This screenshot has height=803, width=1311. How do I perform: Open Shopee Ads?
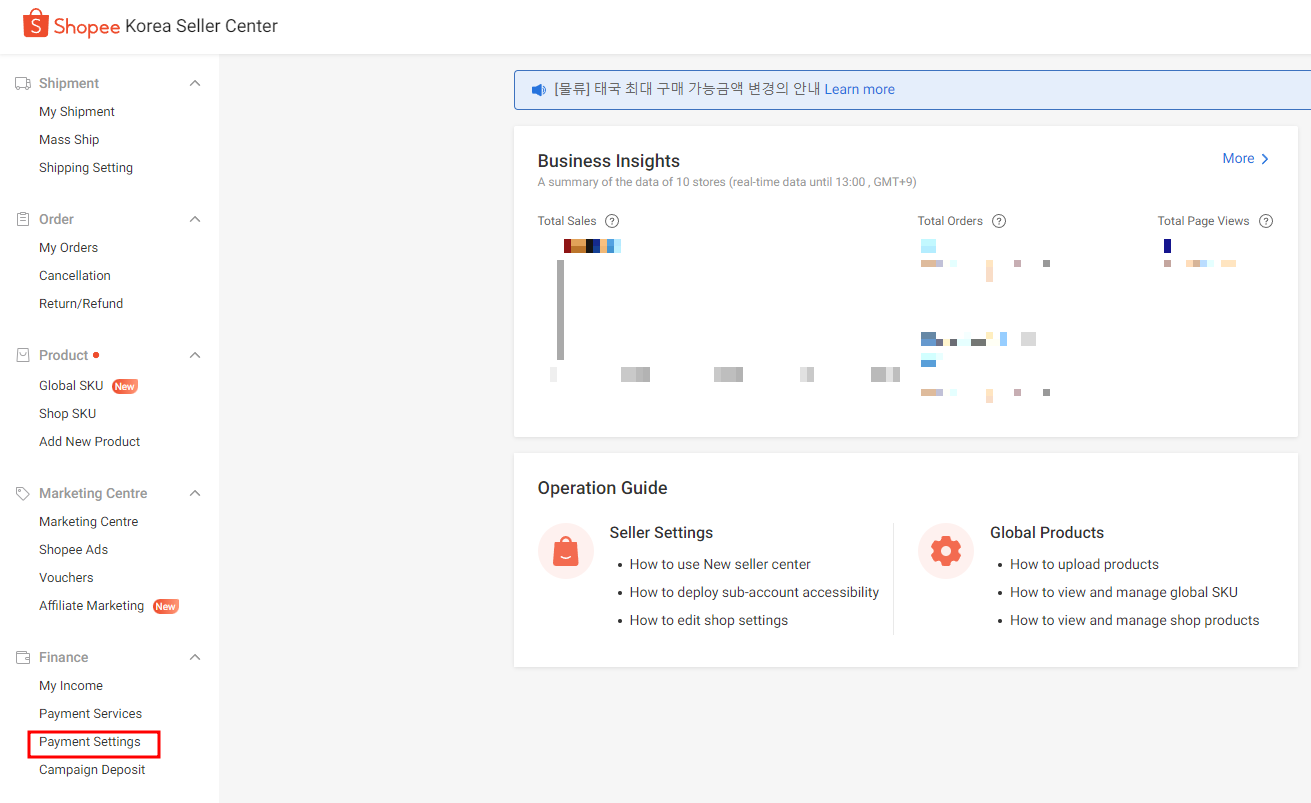pos(74,550)
